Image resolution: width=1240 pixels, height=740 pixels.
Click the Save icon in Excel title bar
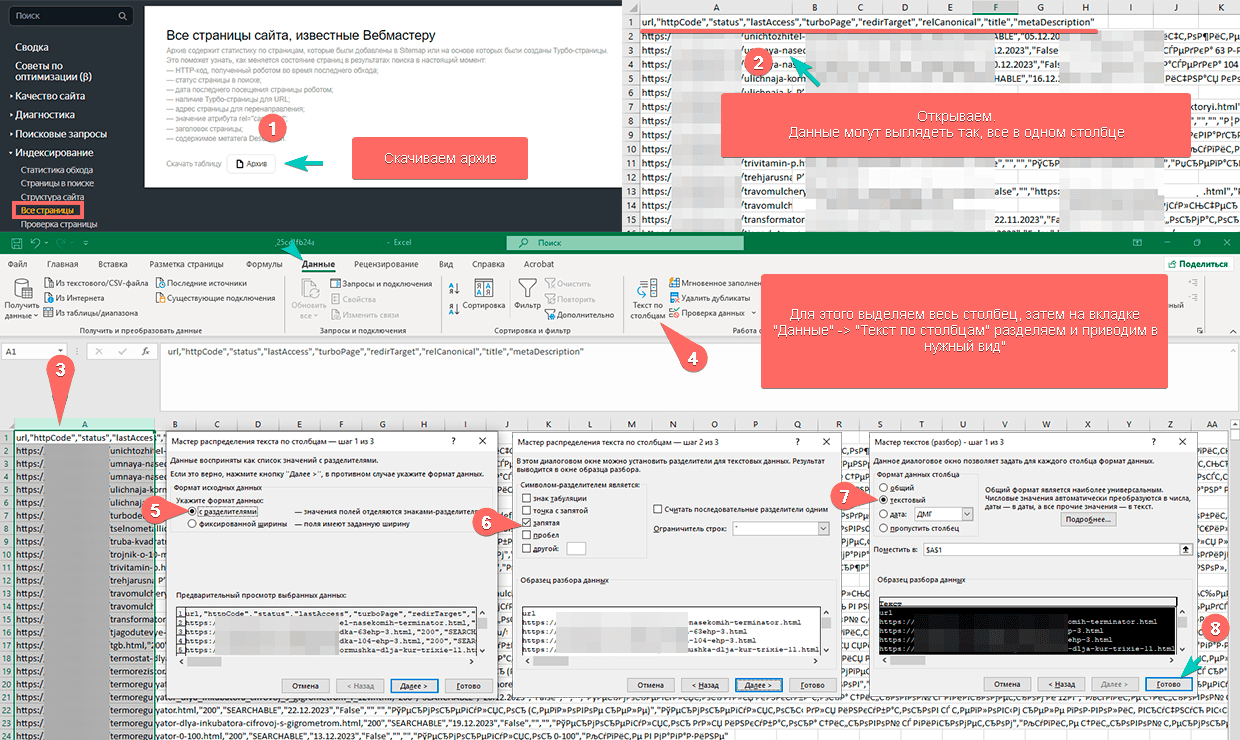pyautogui.click(x=17, y=243)
